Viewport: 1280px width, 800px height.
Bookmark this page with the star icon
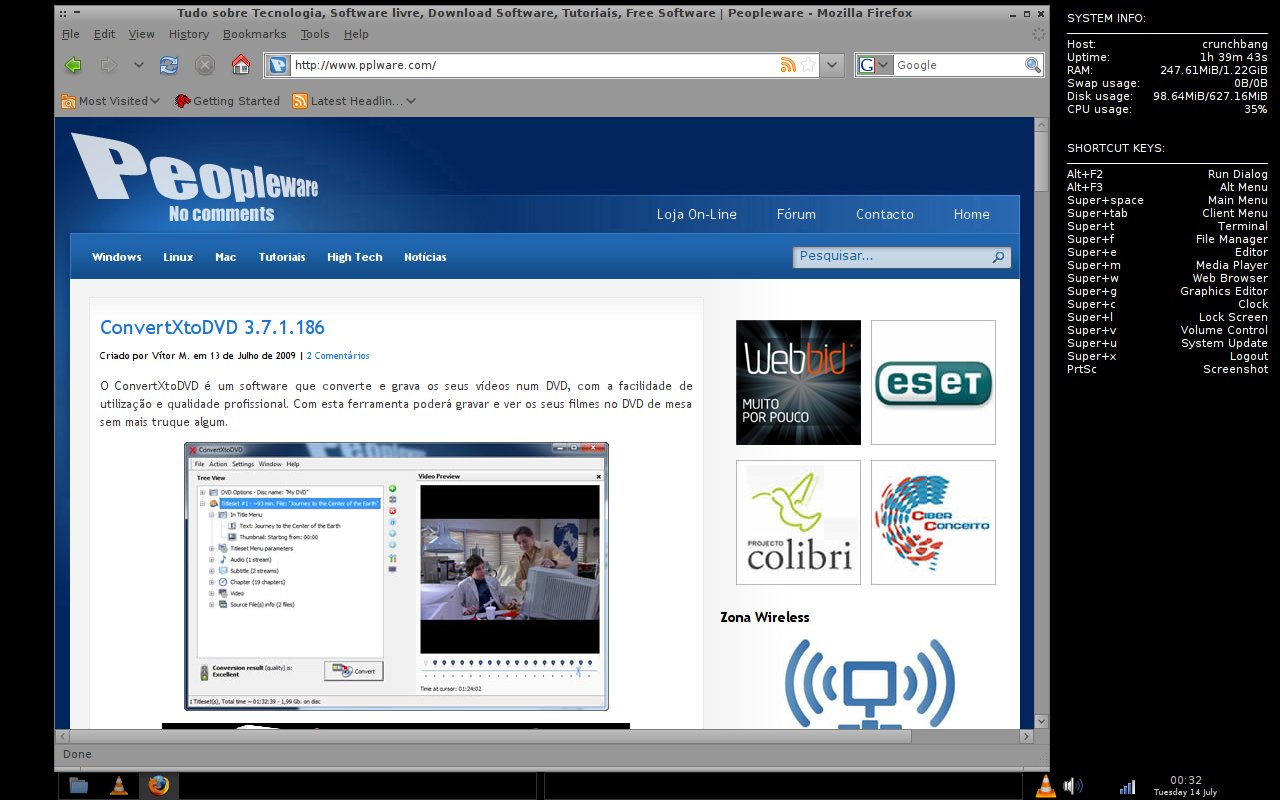808,65
